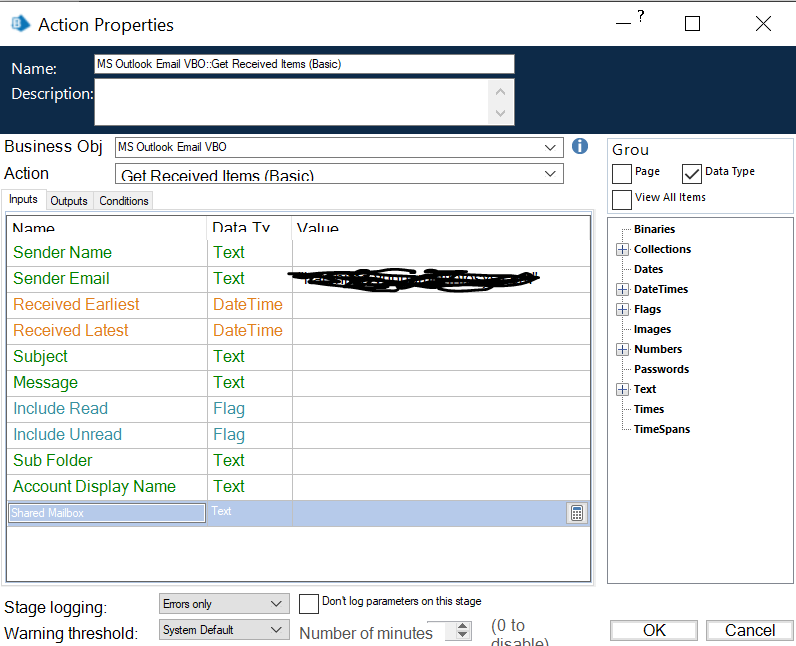The width and height of the screenshot is (796, 646).
Task: Open the Stage logging dropdown
Action: coord(224,604)
